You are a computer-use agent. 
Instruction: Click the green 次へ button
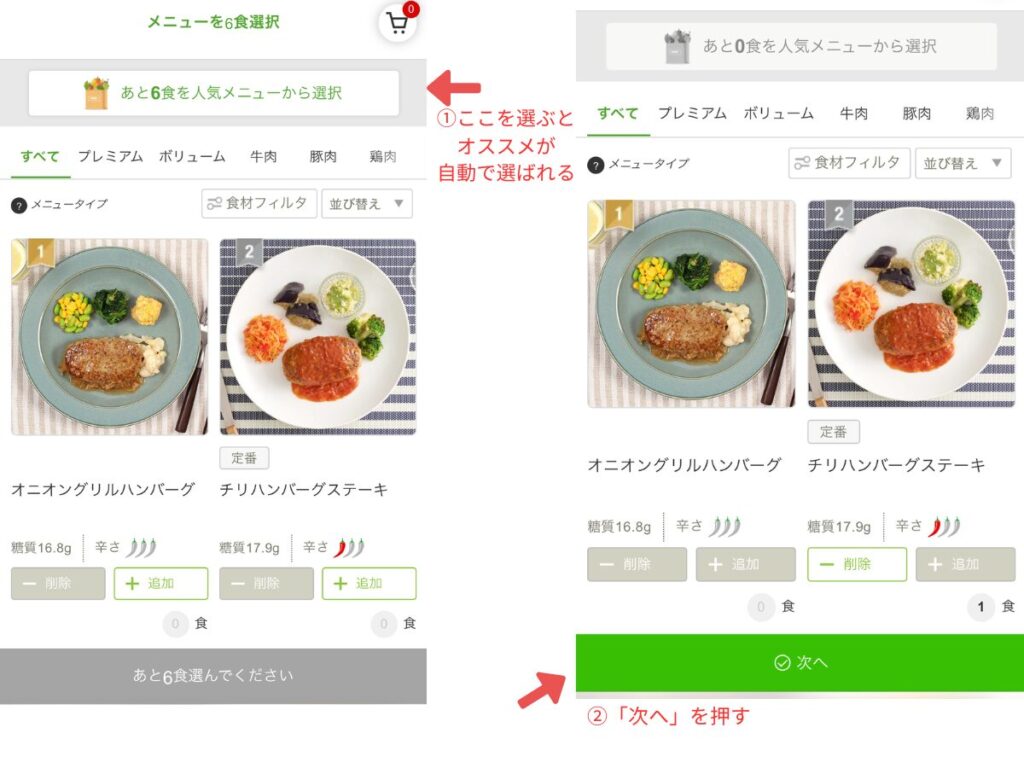tap(800, 663)
